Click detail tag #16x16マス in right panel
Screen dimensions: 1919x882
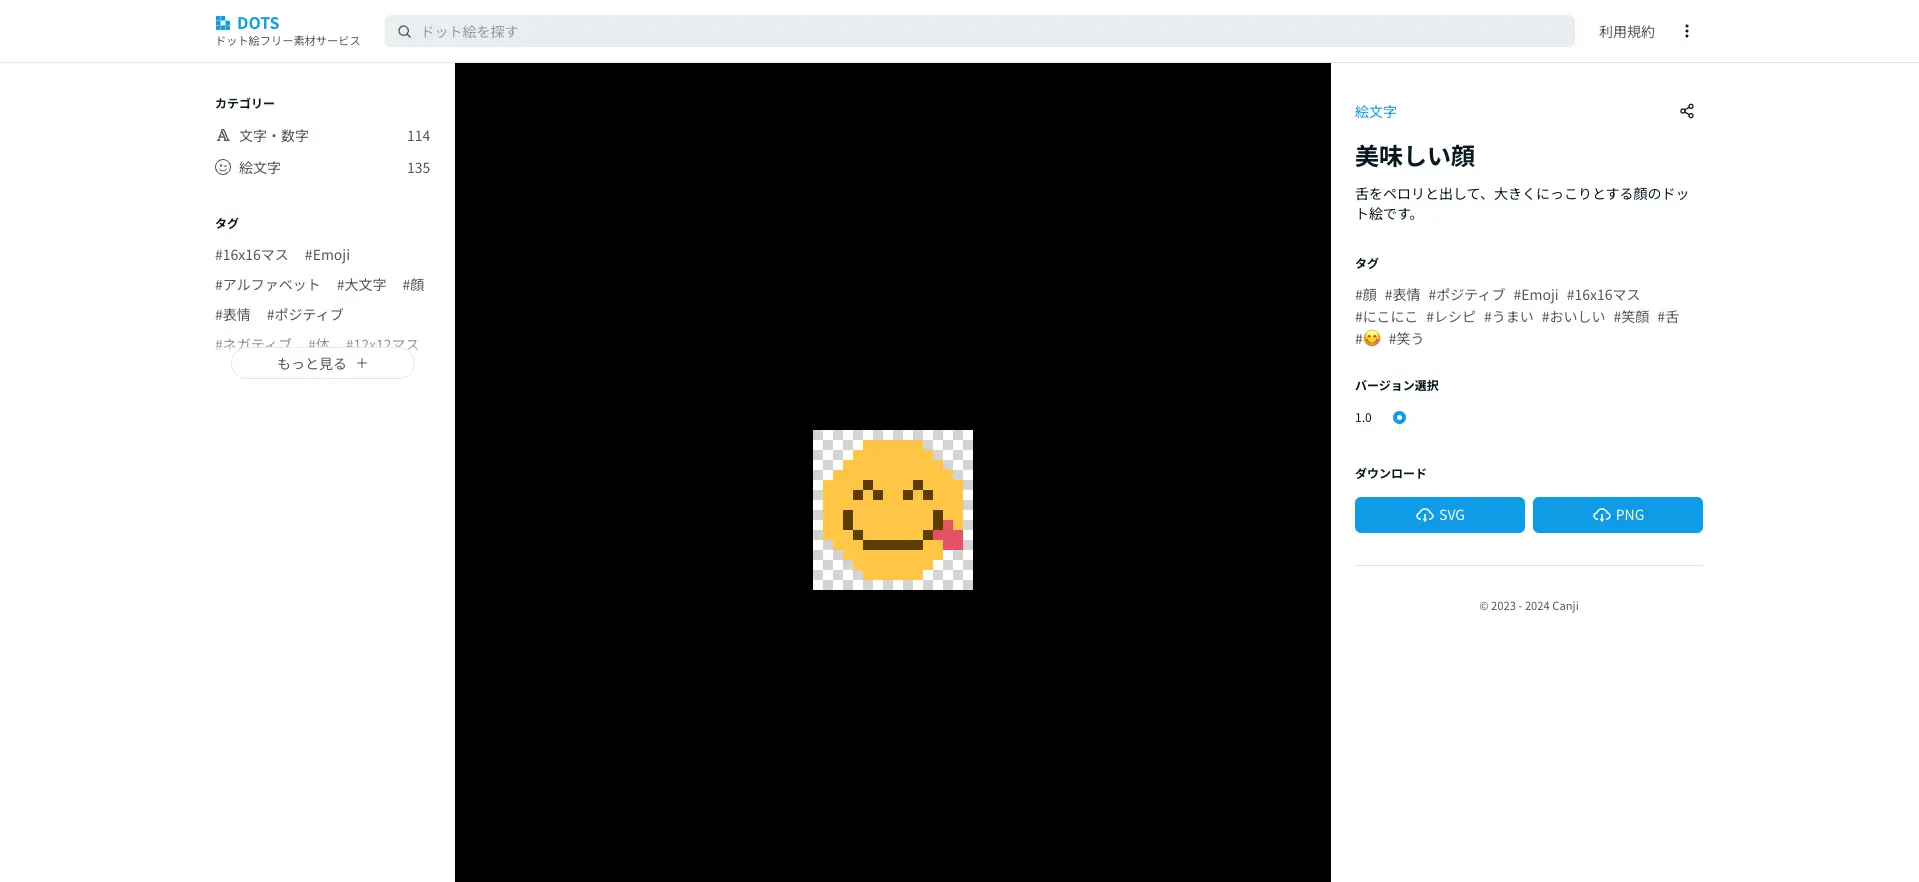pyautogui.click(x=1603, y=295)
